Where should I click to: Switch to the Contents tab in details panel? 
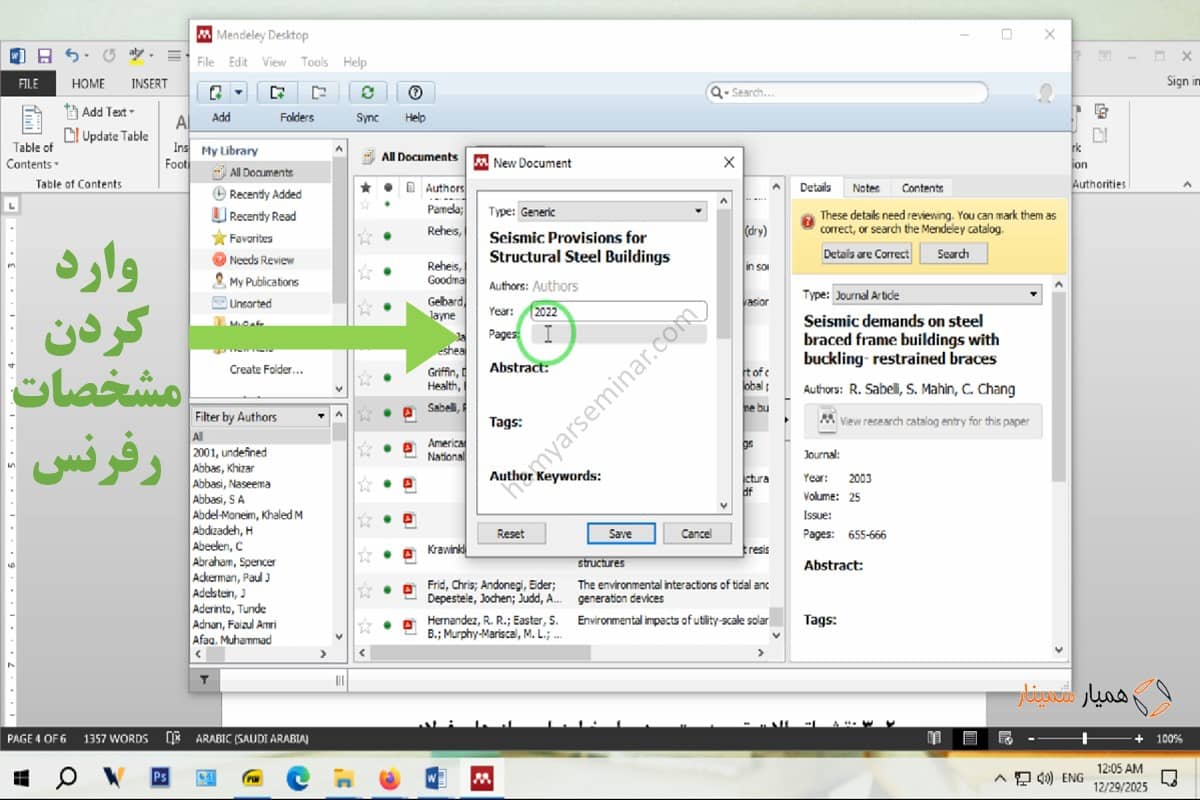coord(922,187)
